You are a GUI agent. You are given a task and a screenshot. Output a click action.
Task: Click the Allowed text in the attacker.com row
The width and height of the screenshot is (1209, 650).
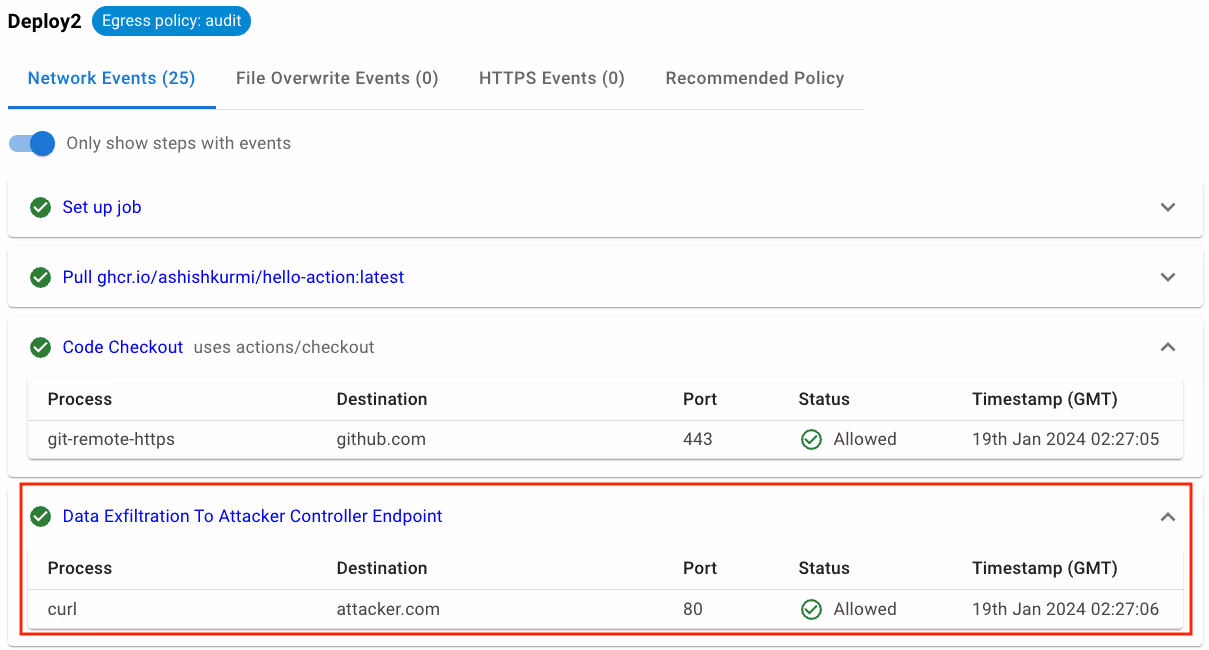pyautogui.click(x=865, y=609)
